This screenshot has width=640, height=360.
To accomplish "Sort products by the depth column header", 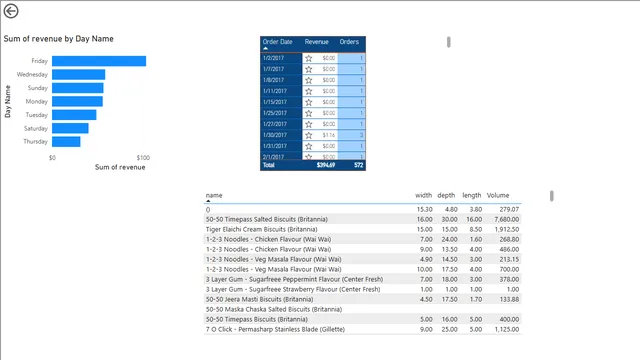I will pyautogui.click(x=446, y=196).
